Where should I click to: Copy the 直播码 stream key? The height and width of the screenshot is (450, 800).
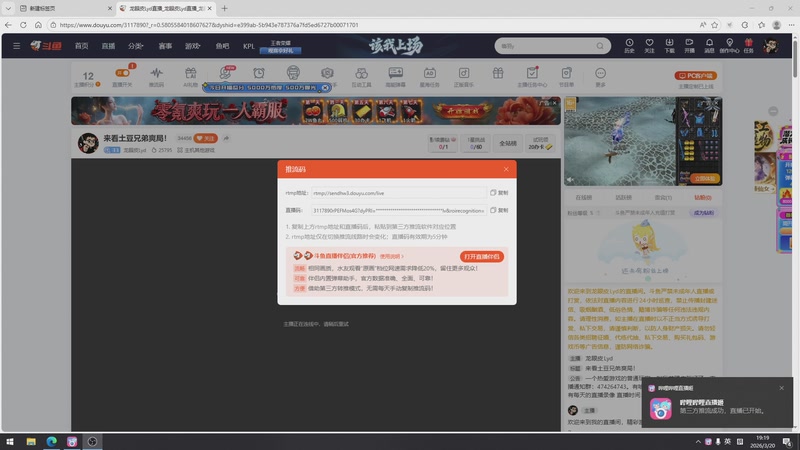[x=499, y=210]
